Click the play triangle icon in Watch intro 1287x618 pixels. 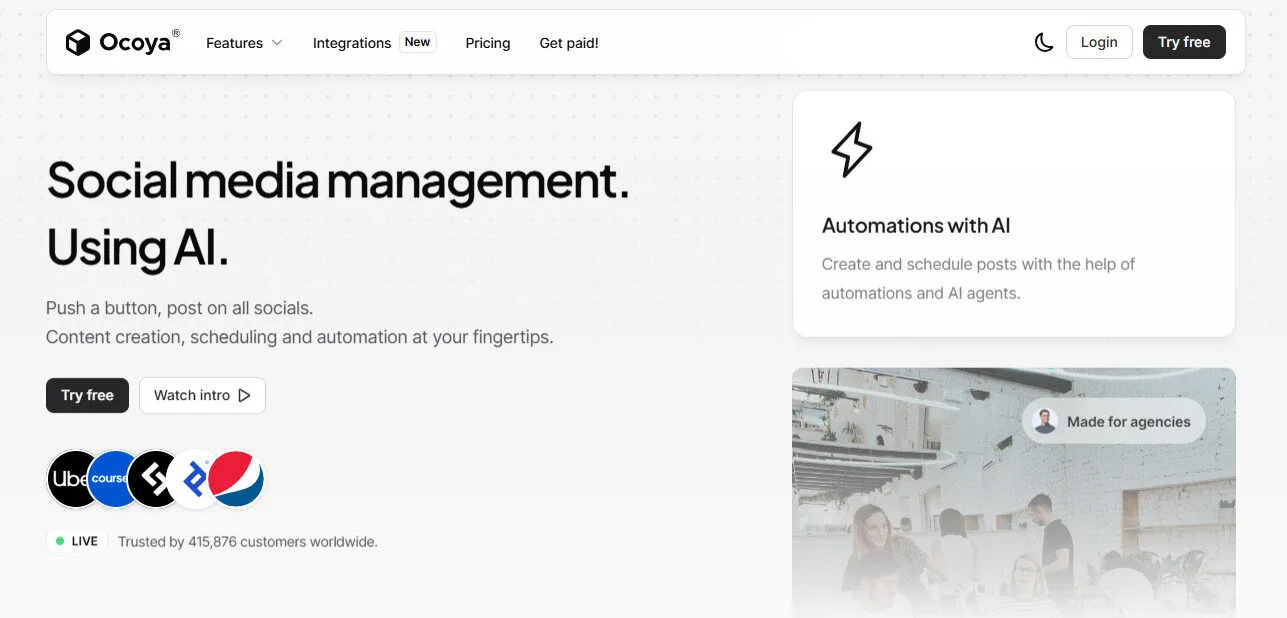[x=244, y=395]
